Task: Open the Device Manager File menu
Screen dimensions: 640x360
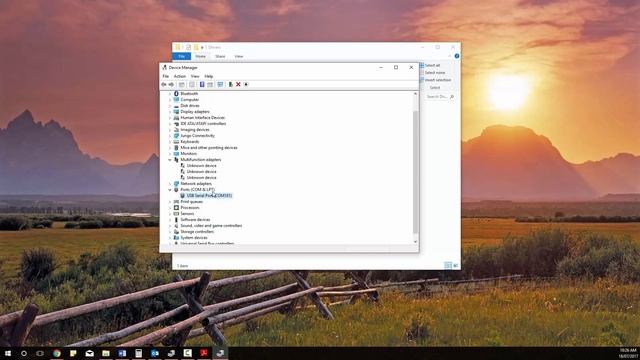Action: [165, 76]
